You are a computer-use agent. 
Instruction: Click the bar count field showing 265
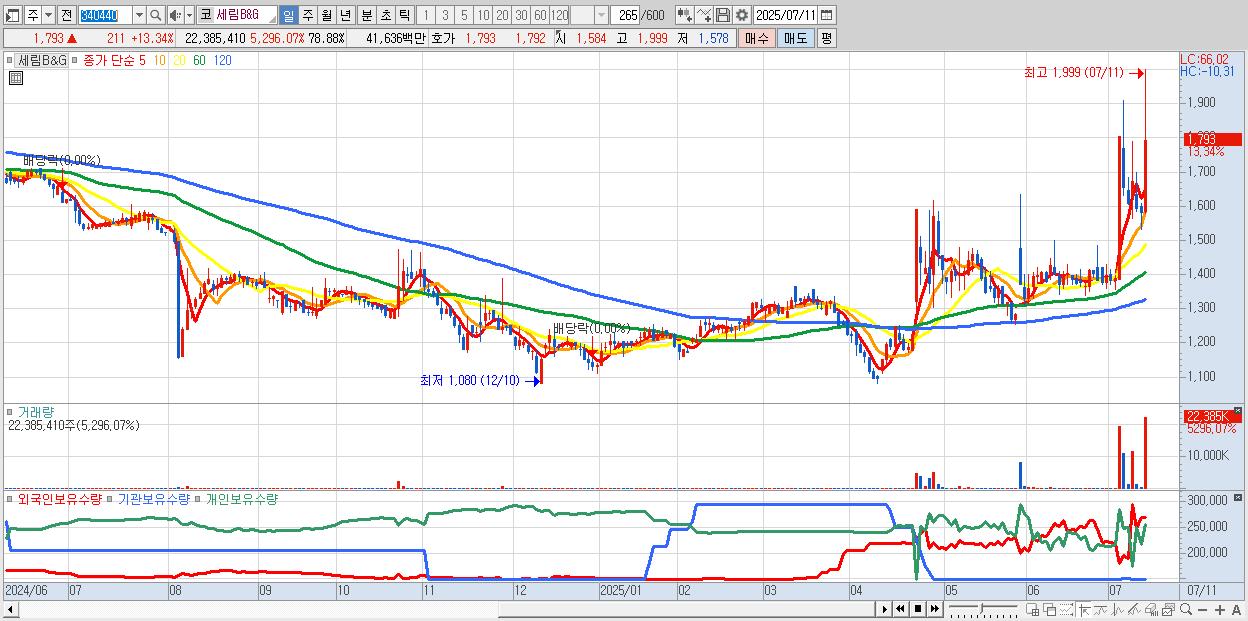coord(625,15)
